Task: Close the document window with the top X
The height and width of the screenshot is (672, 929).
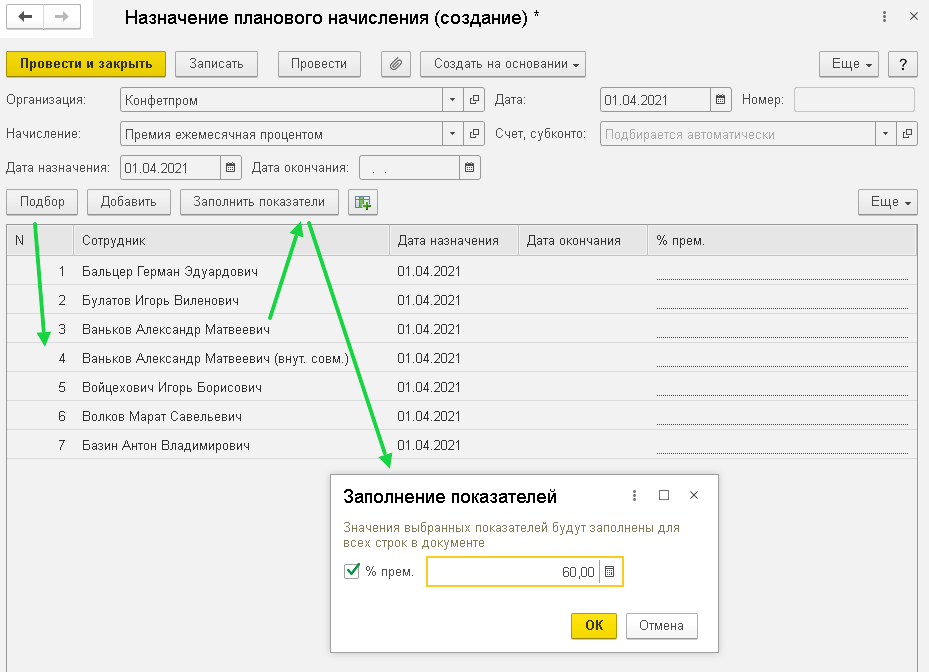Action: click(914, 17)
